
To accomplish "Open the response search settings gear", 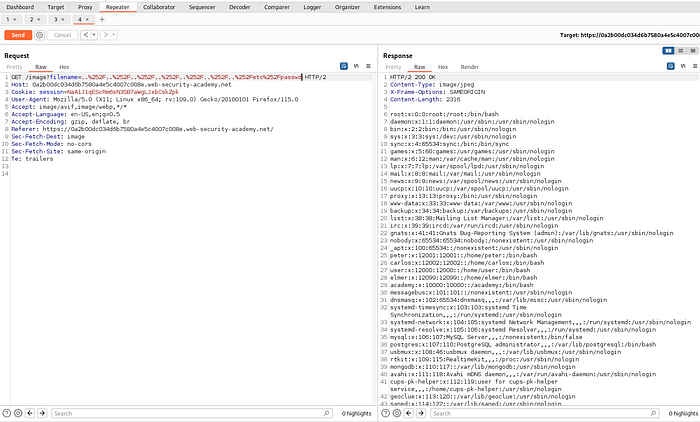I will coord(398,412).
